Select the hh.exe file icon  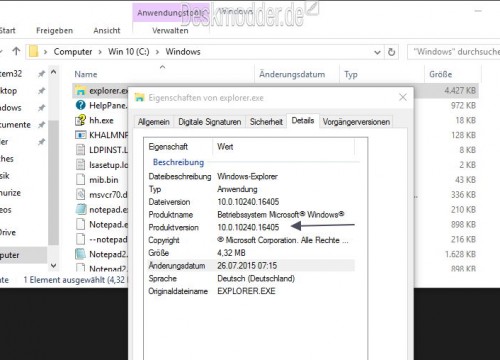coord(80,120)
